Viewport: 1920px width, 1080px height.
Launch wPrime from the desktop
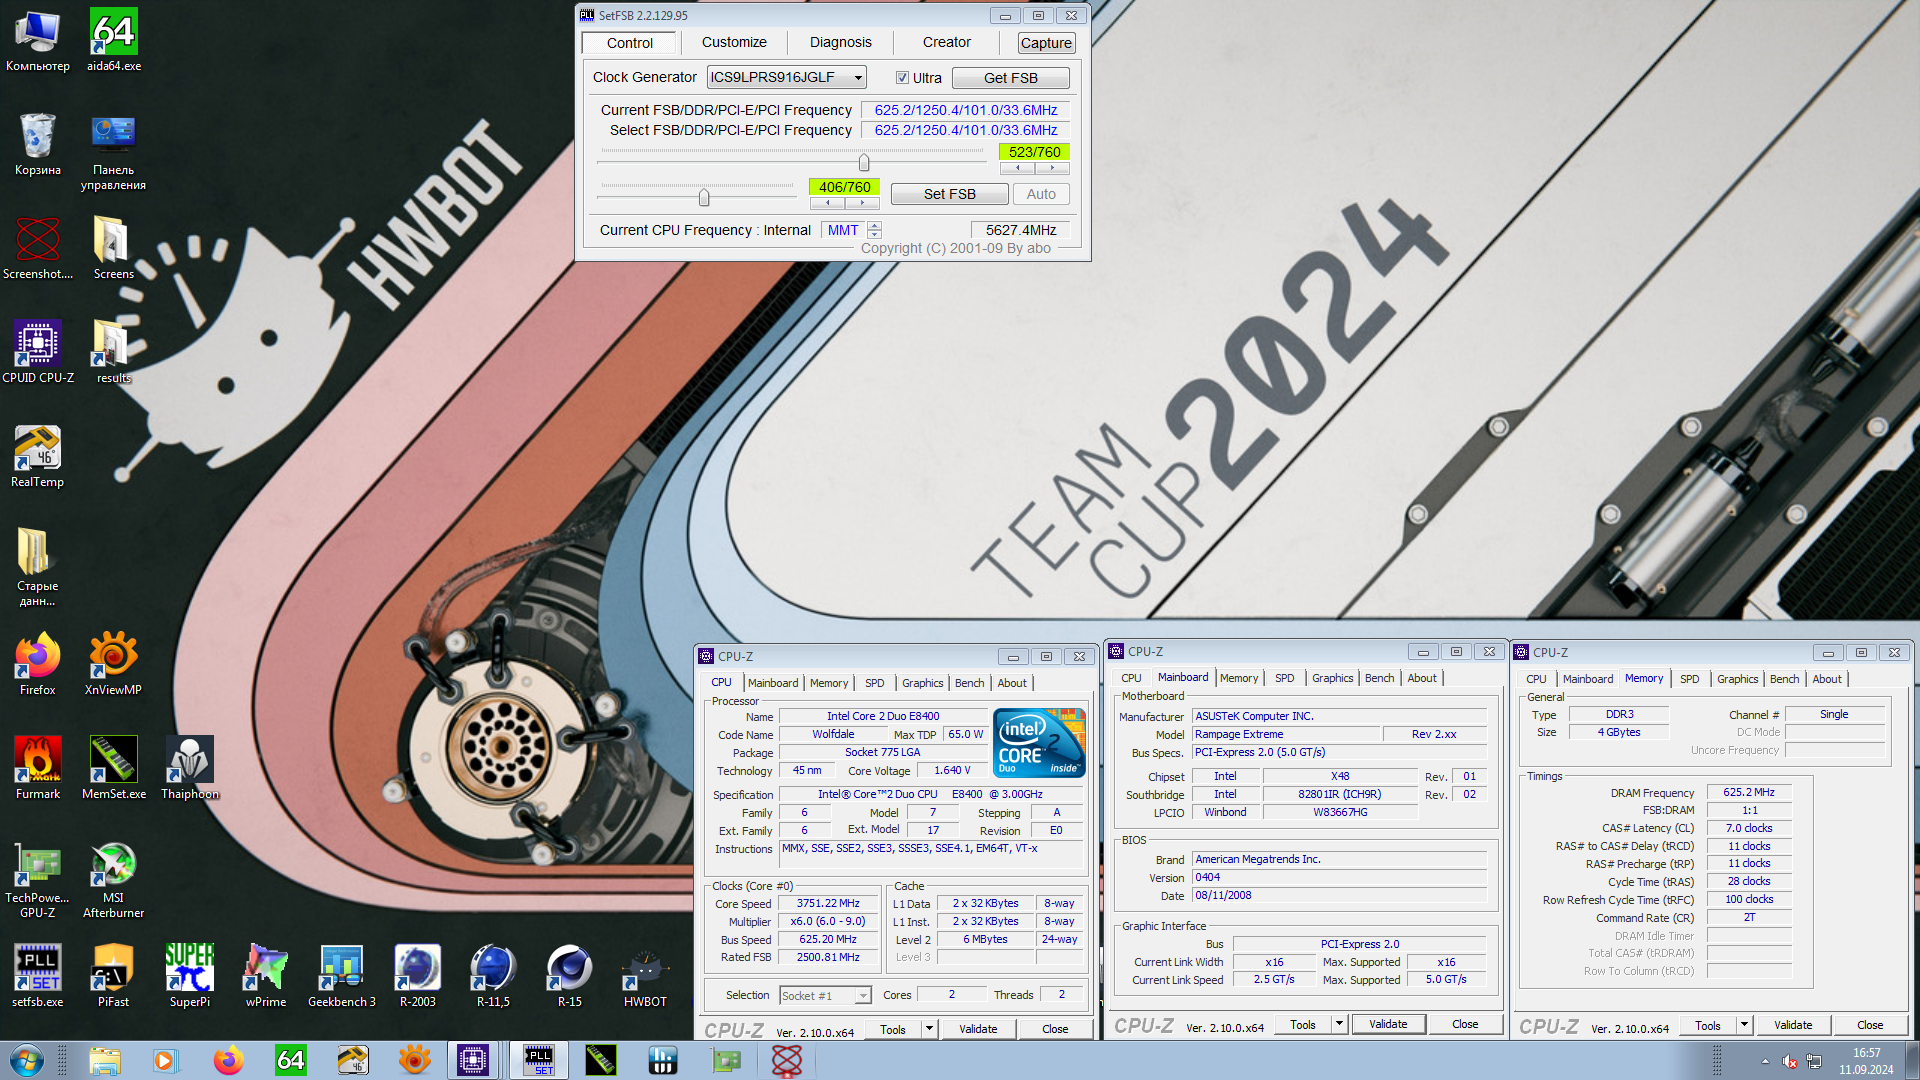pos(265,976)
